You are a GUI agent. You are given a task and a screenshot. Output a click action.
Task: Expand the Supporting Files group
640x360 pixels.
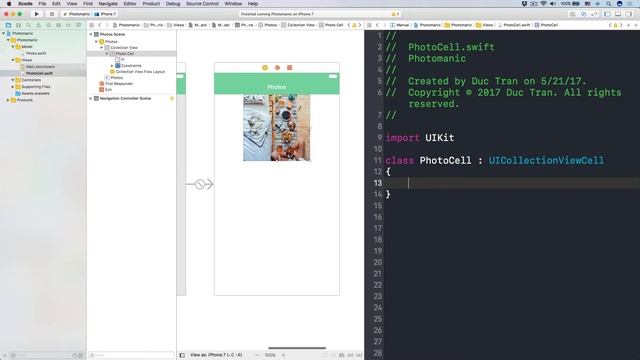click(13, 87)
